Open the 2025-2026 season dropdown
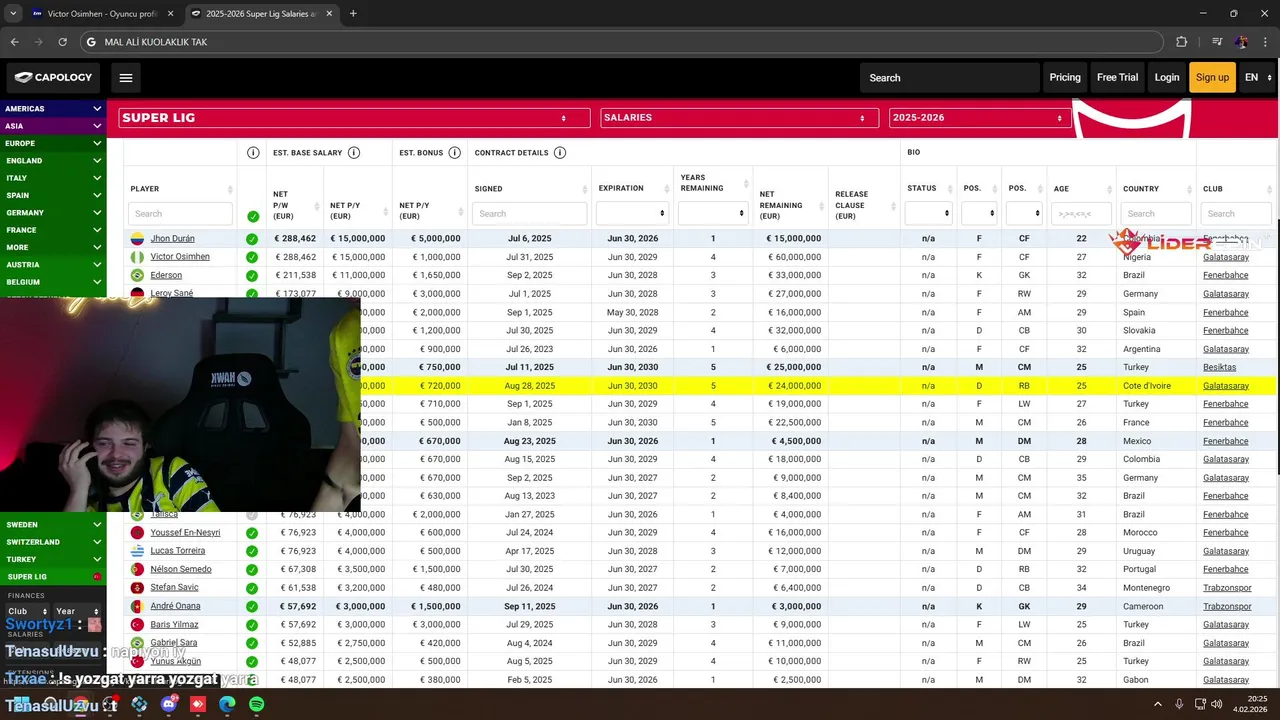The image size is (1280, 720). (x=980, y=118)
